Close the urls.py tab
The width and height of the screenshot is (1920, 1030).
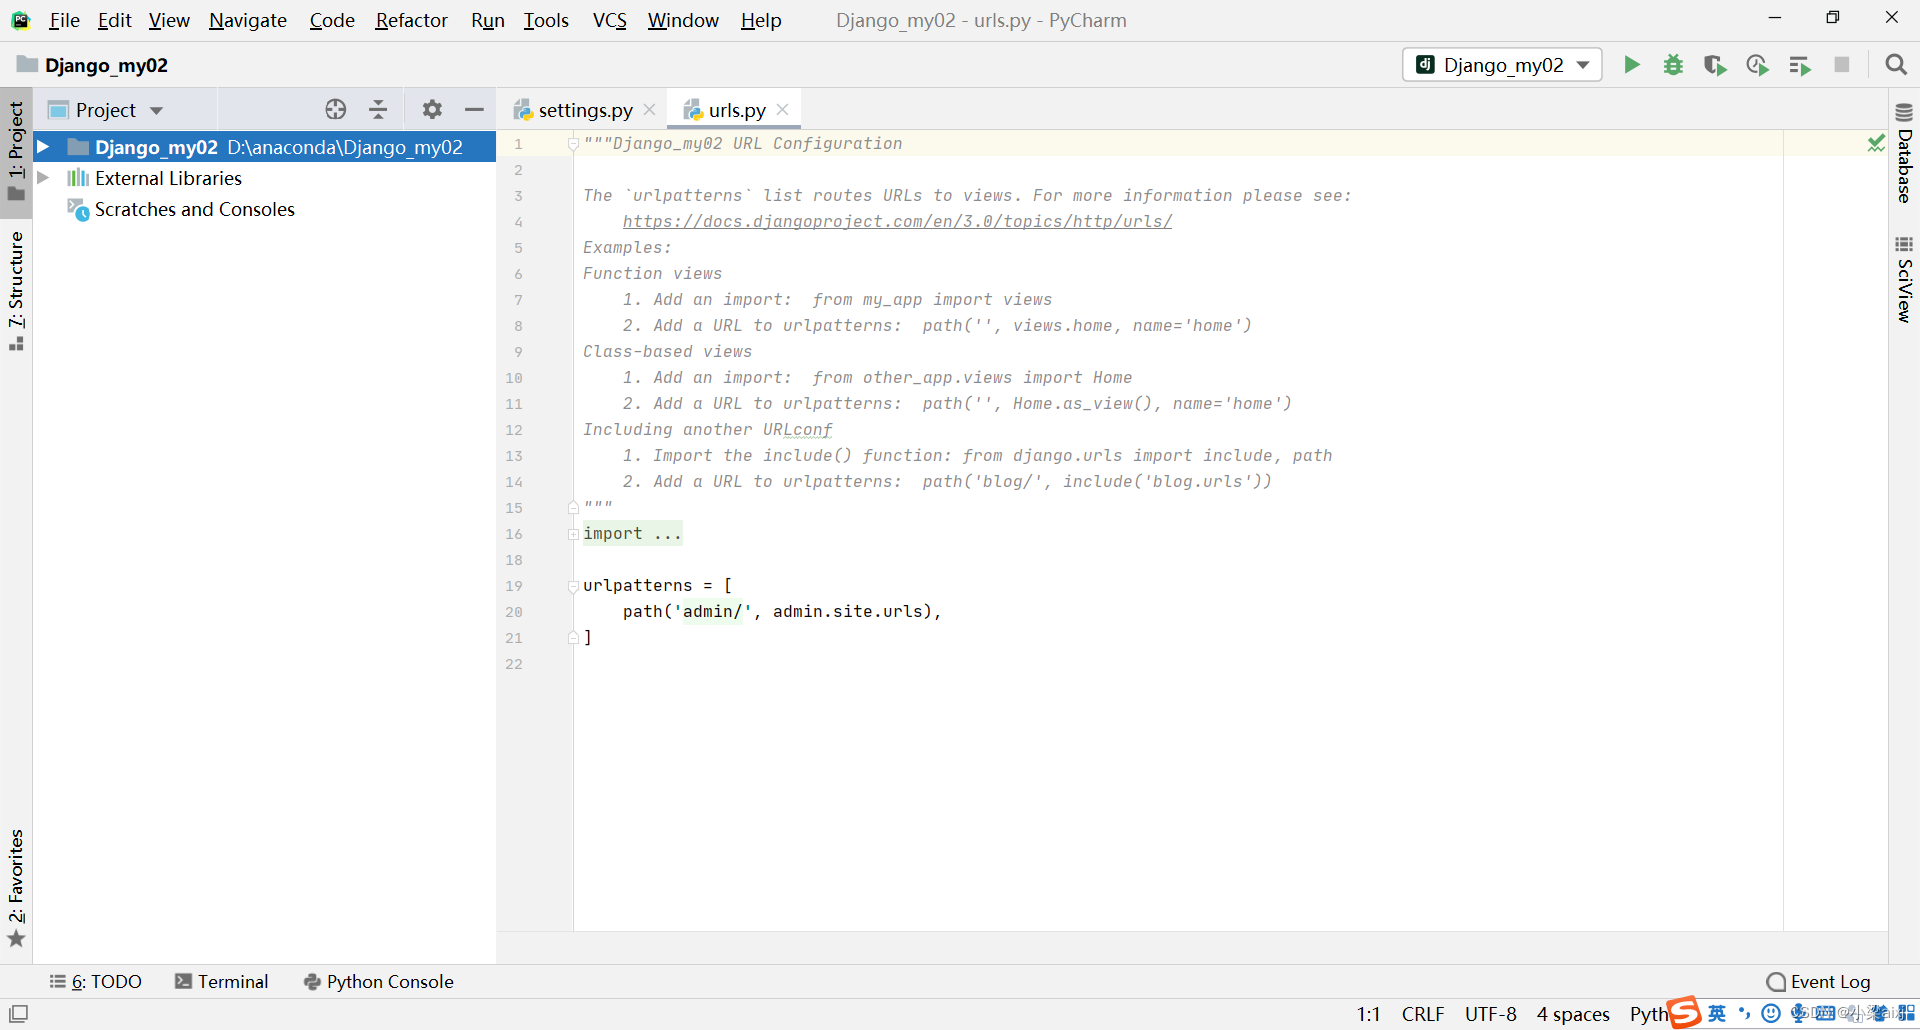[783, 110]
